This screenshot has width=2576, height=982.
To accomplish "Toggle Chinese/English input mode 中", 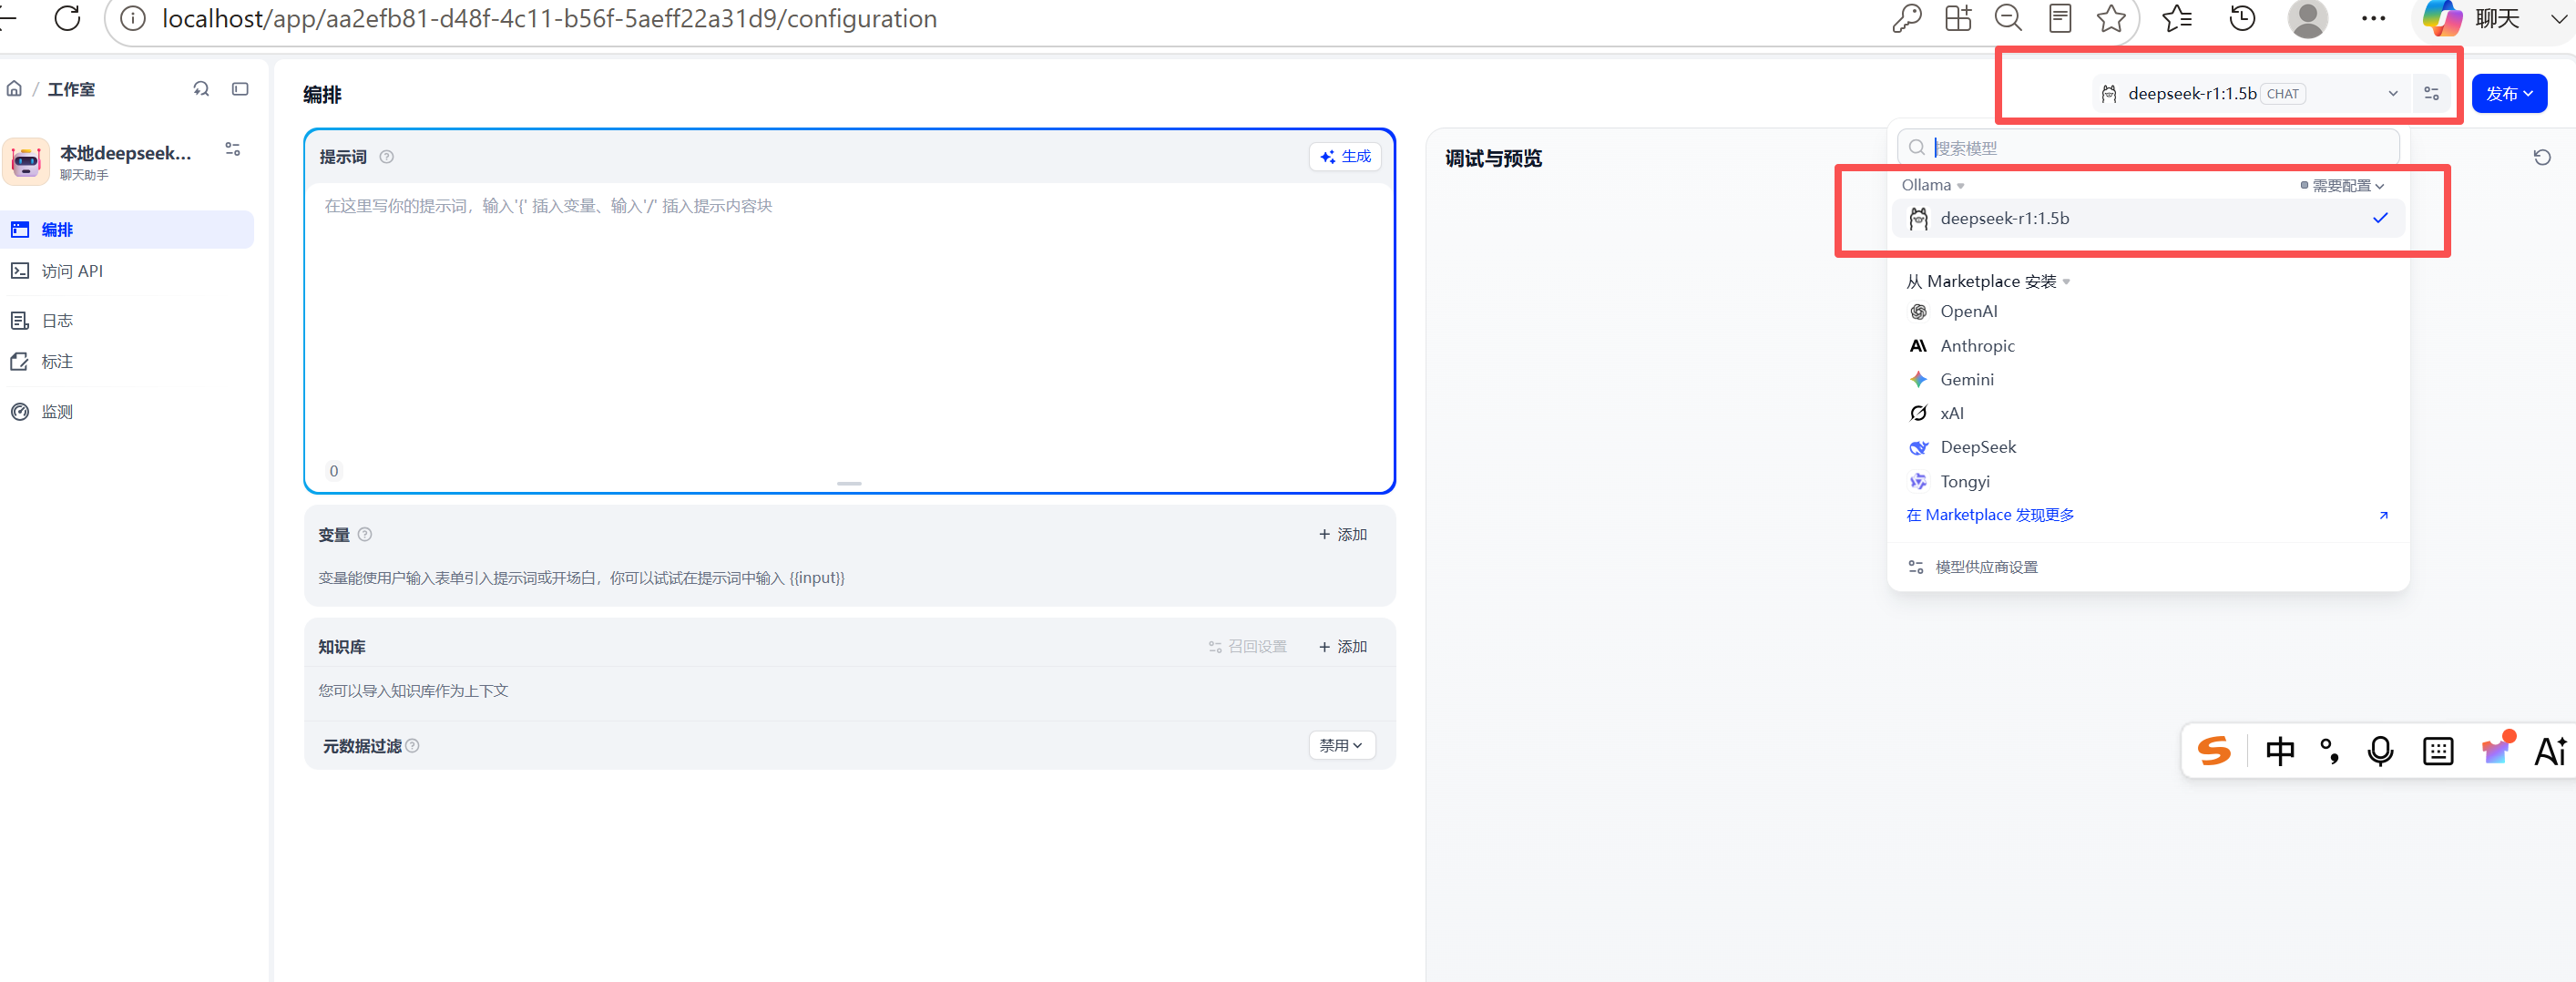I will 2280,750.
